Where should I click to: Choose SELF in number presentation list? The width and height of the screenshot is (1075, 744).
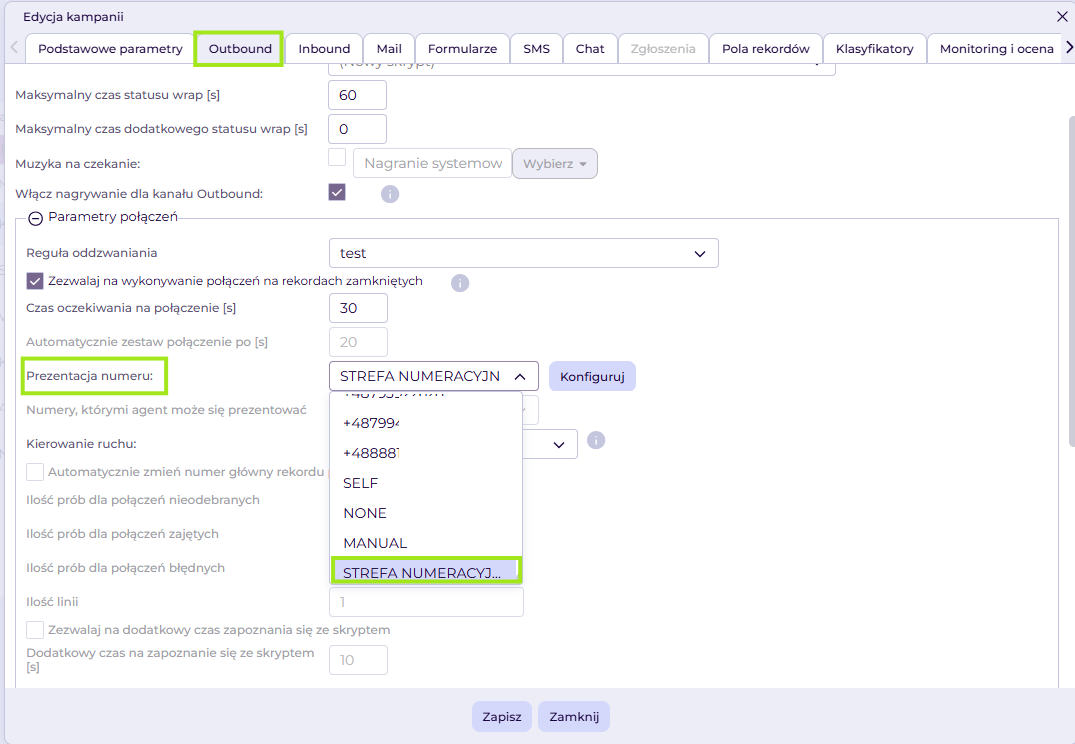click(426, 483)
